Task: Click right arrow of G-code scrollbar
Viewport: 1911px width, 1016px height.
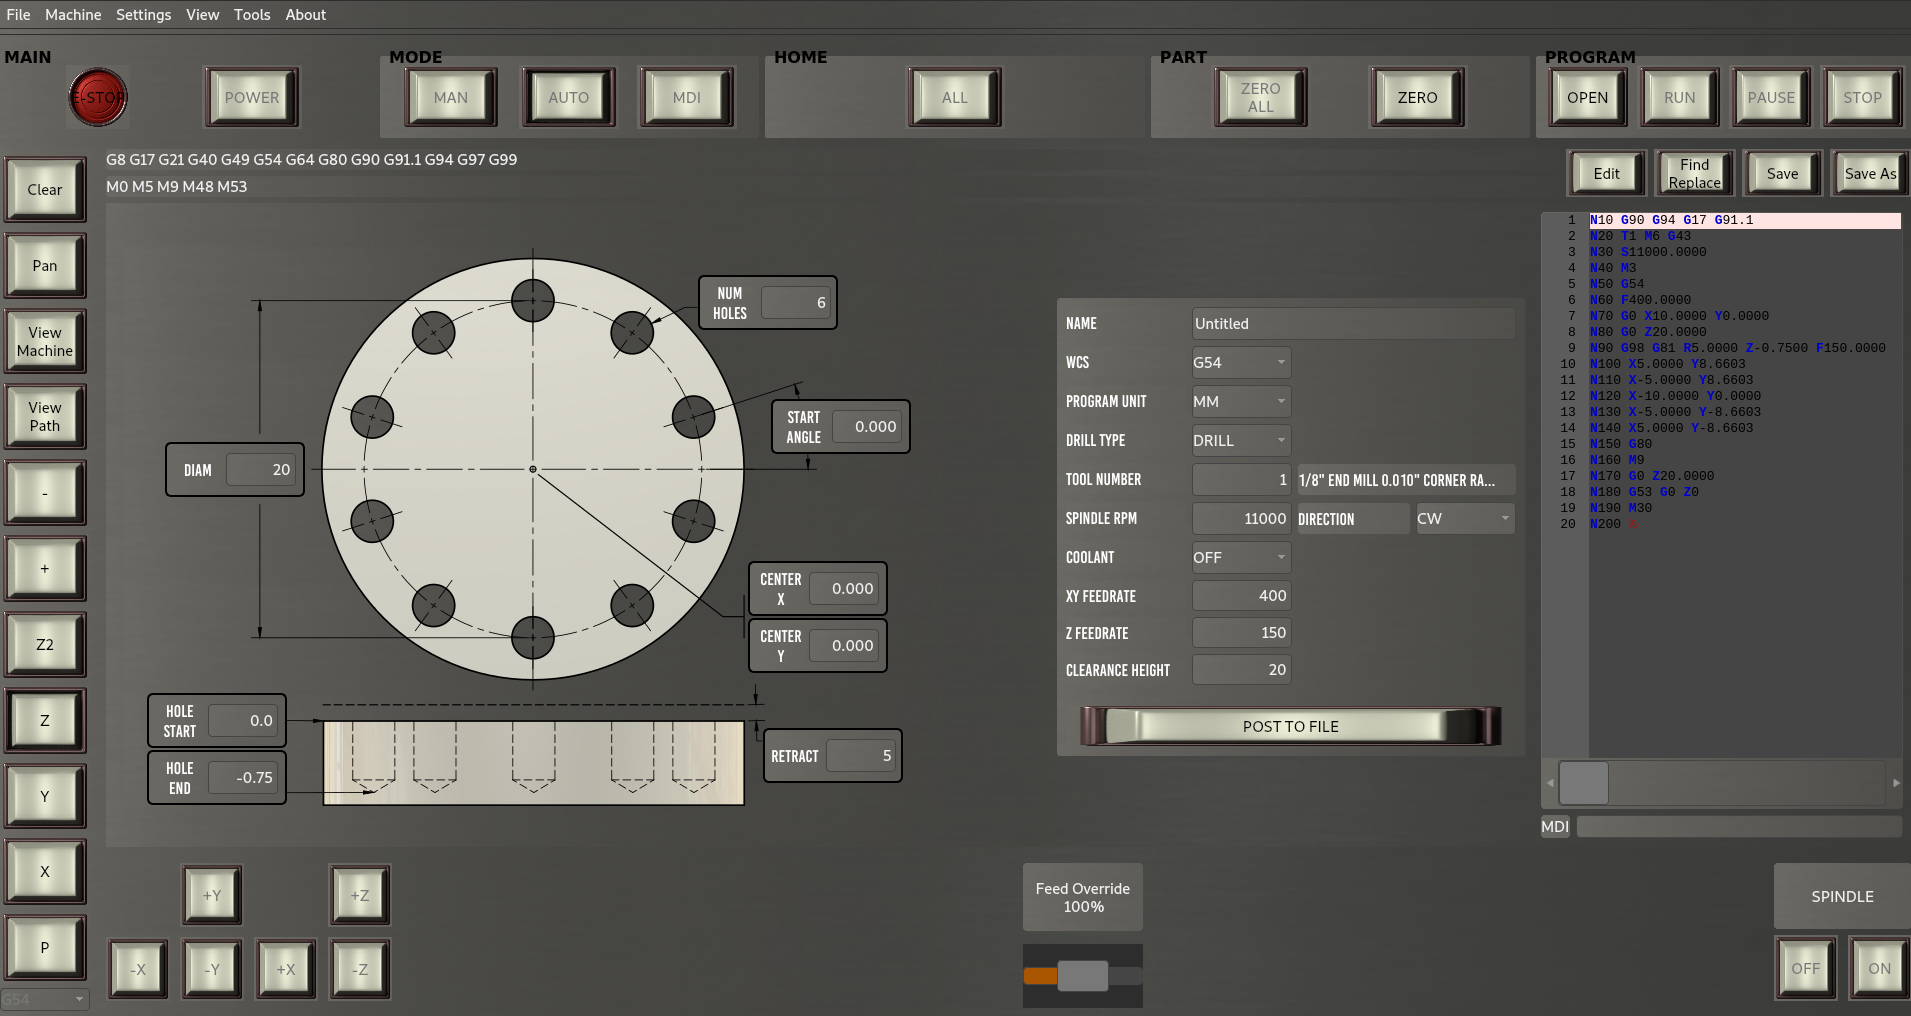Action: 1896,783
